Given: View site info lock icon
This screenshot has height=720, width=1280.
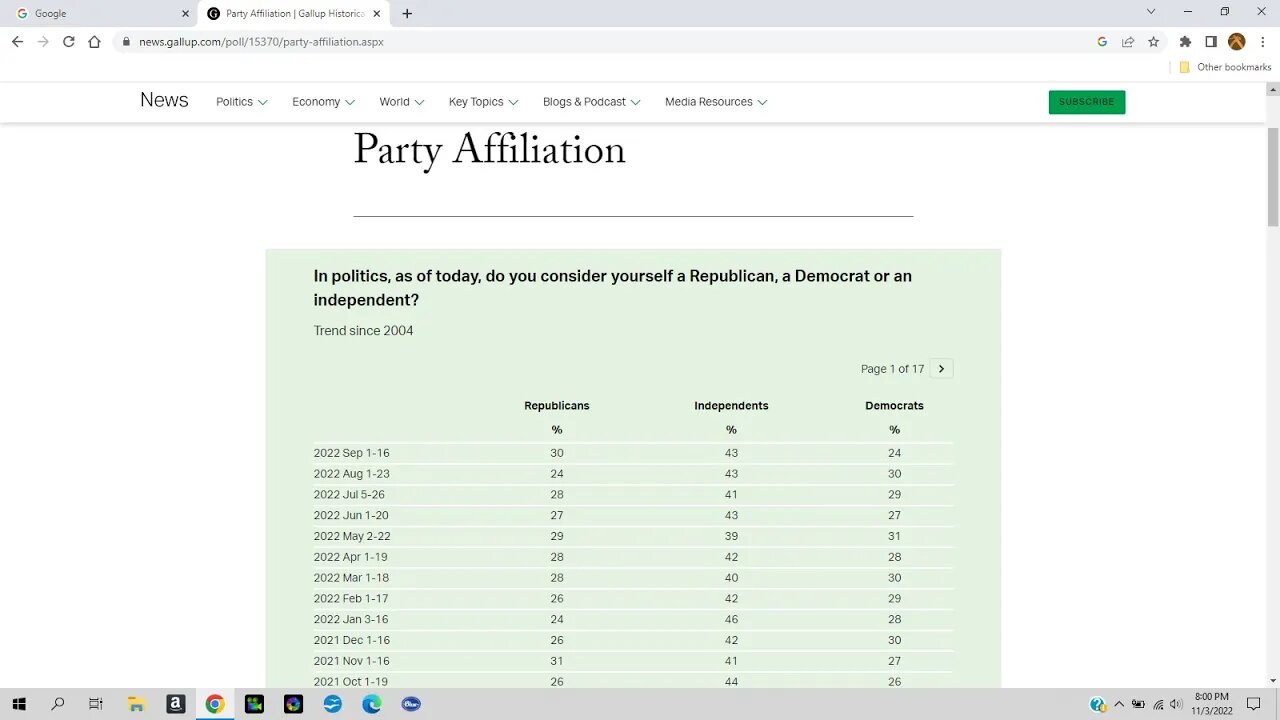Looking at the screenshot, I should point(126,42).
